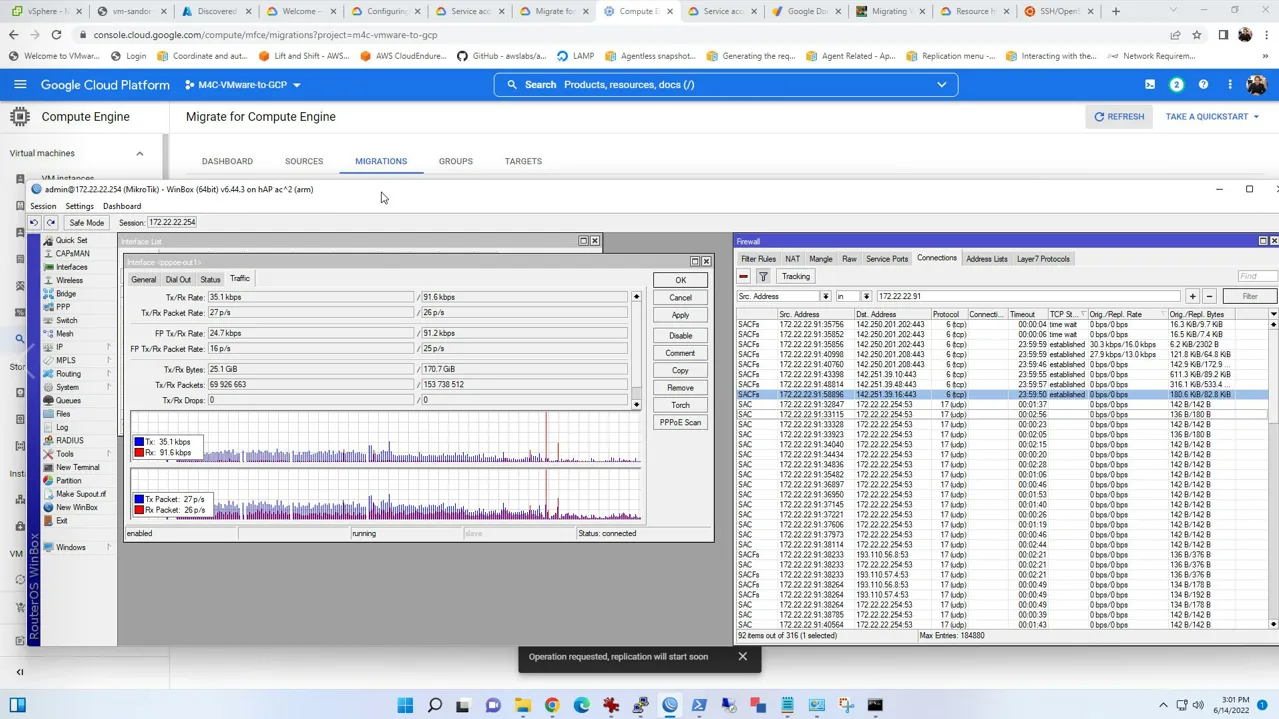The height and width of the screenshot is (719, 1279).
Task: Open RADIUS section in WinBox sidebar
Action: click(70, 440)
